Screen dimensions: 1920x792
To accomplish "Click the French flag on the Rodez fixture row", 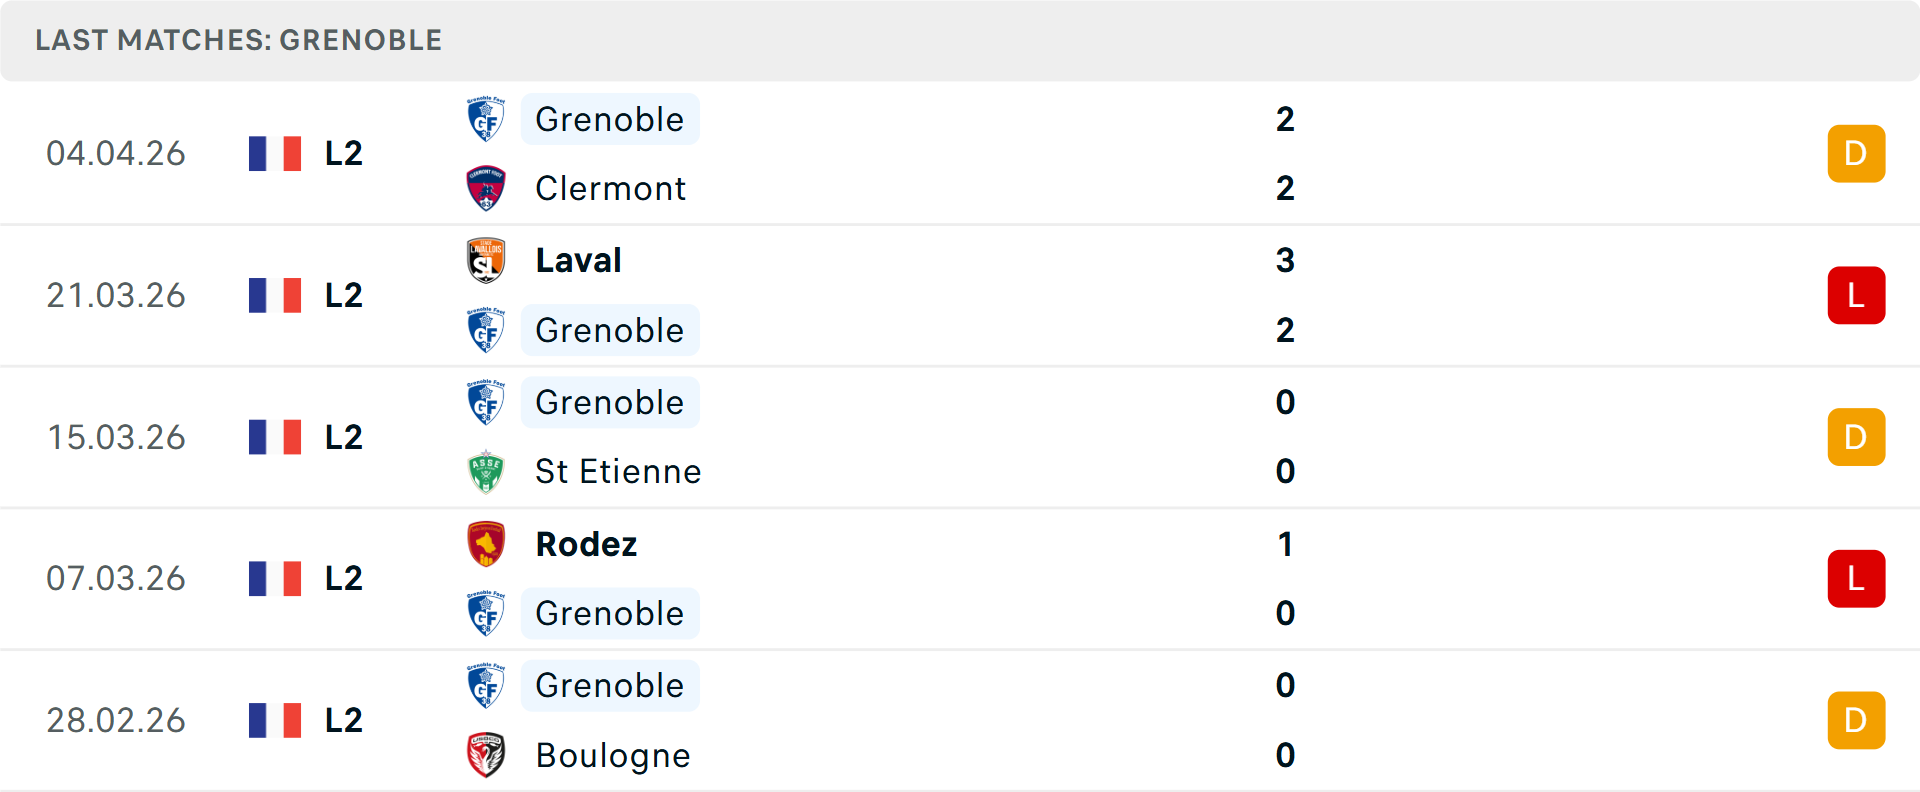I will [275, 578].
